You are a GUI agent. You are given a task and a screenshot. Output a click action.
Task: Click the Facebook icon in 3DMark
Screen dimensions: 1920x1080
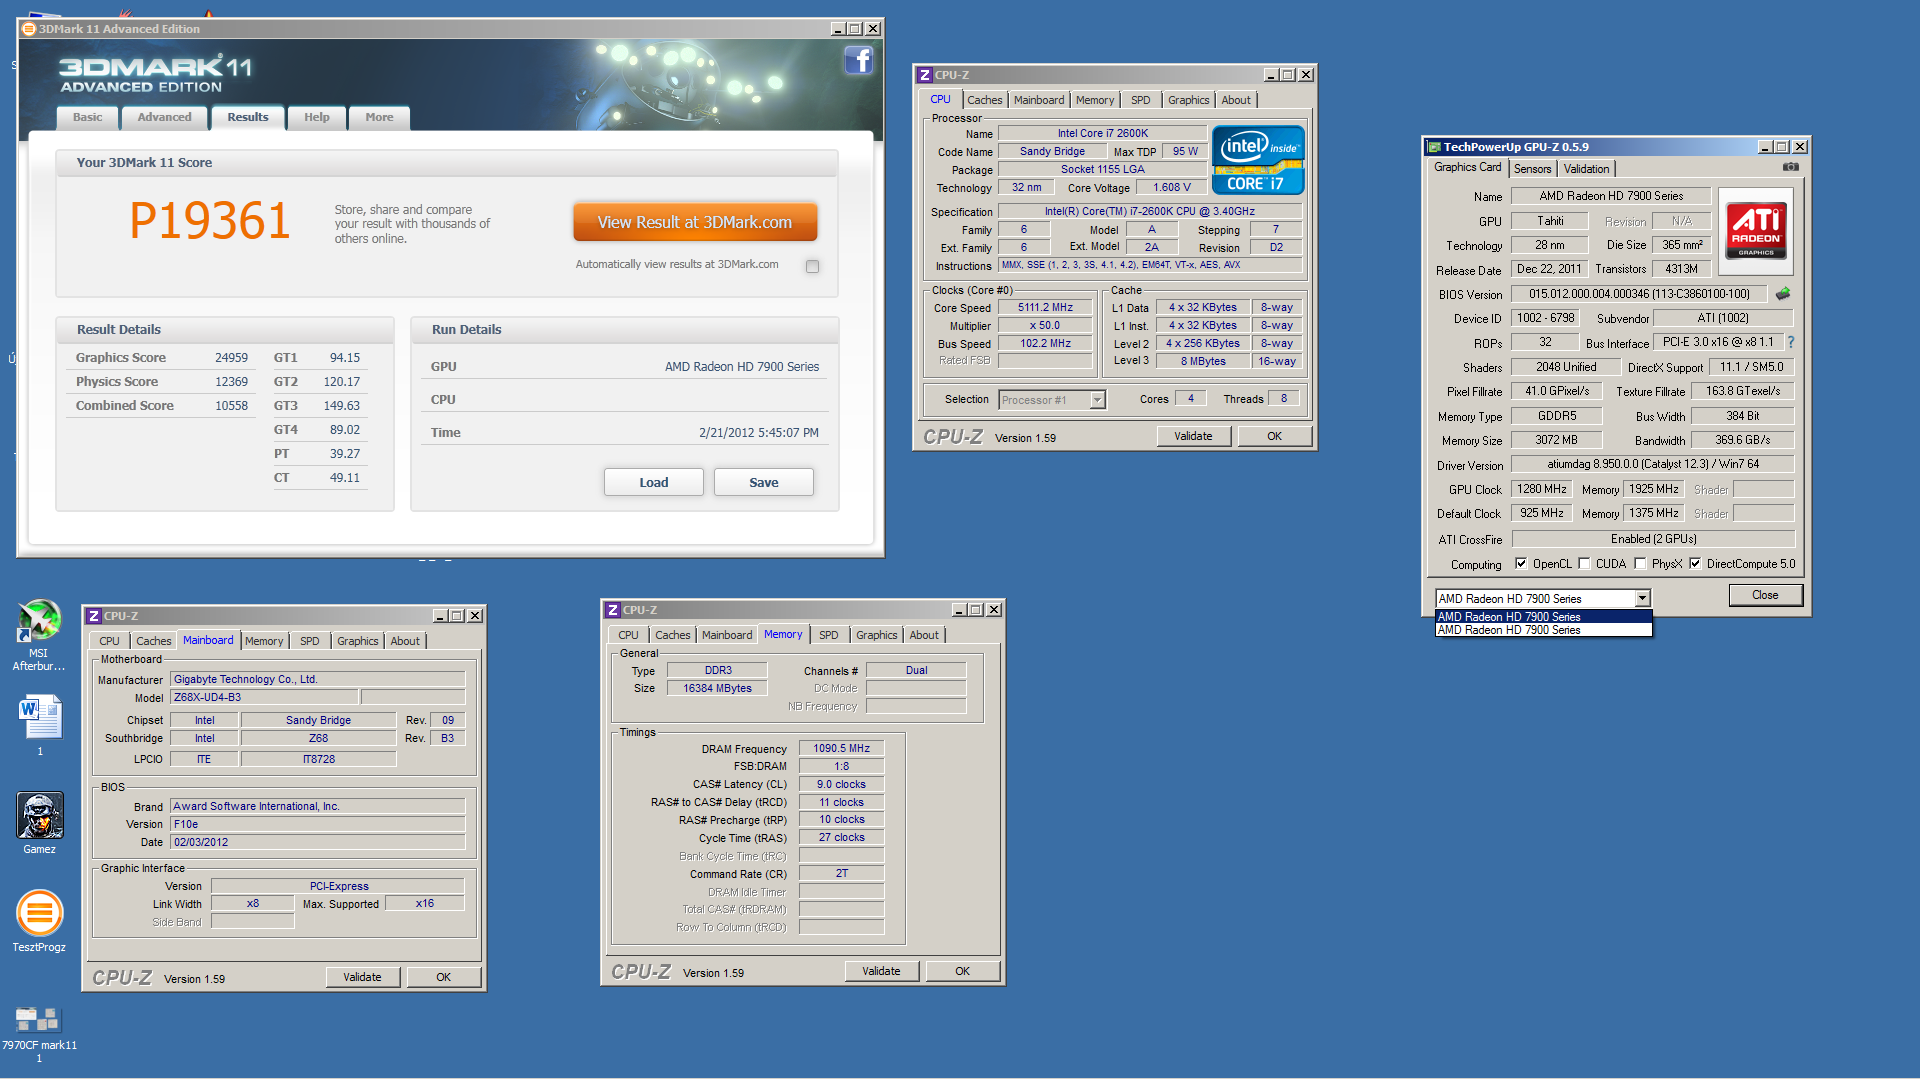tap(858, 61)
